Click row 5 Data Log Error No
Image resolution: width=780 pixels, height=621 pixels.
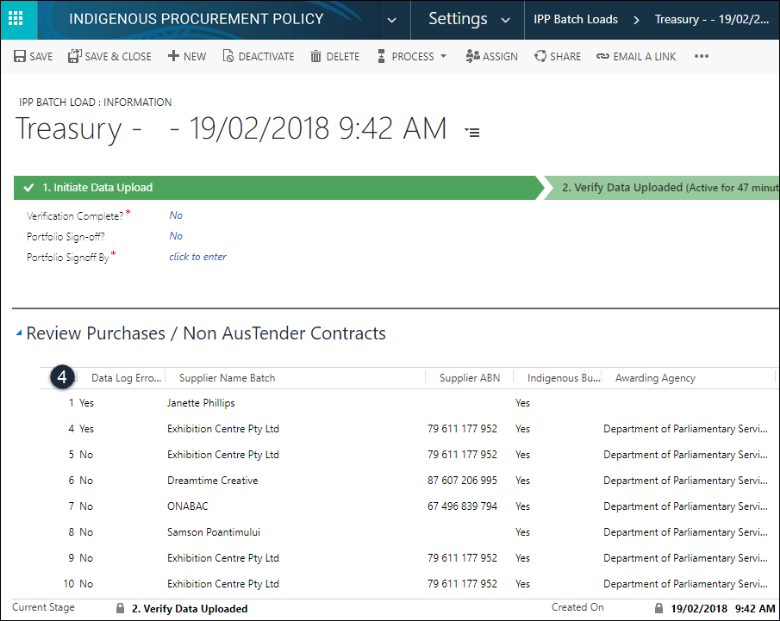(86, 454)
